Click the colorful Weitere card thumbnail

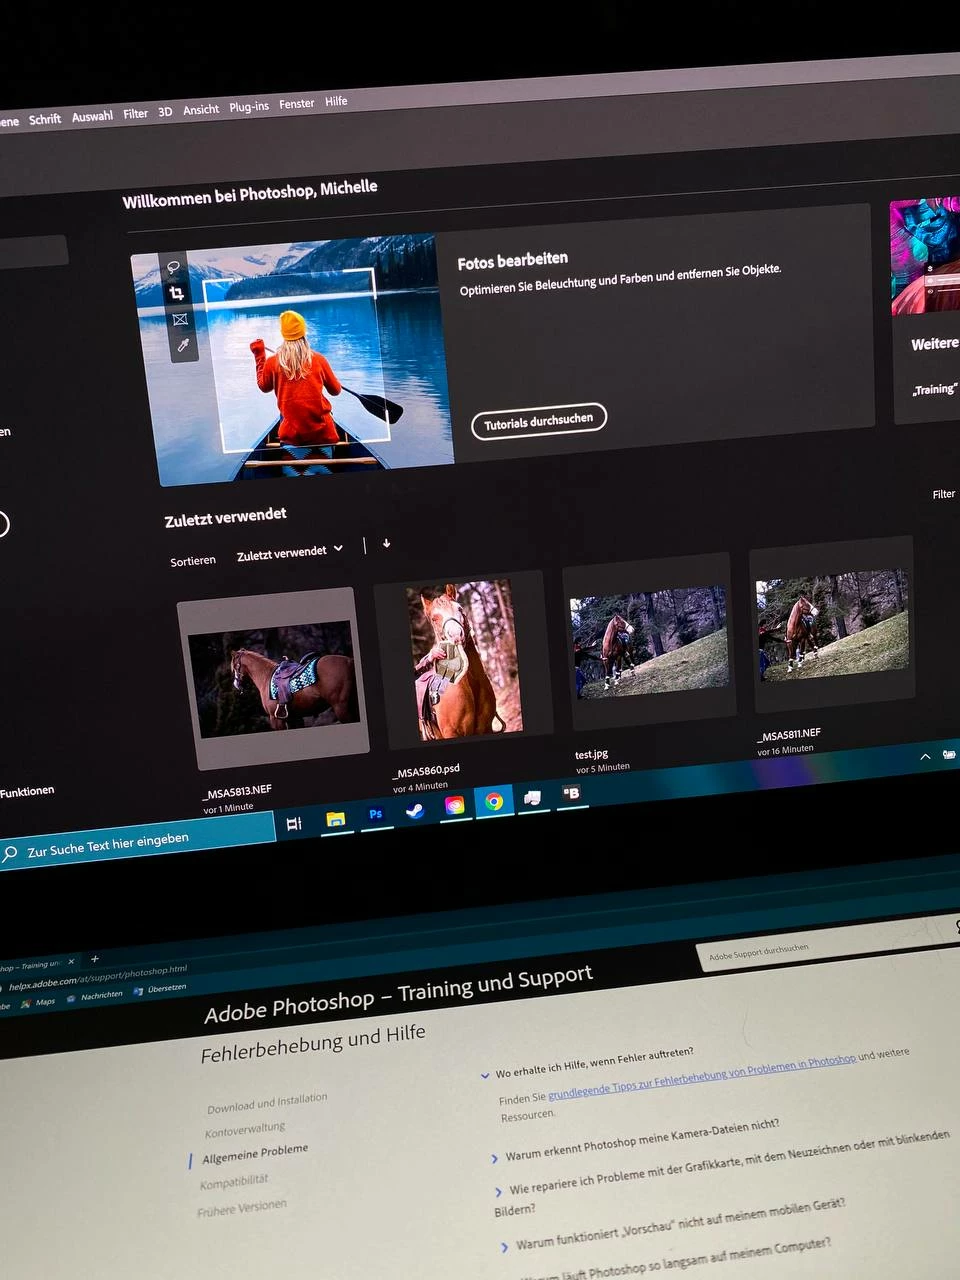pyautogui.click(x=925, y=256)
